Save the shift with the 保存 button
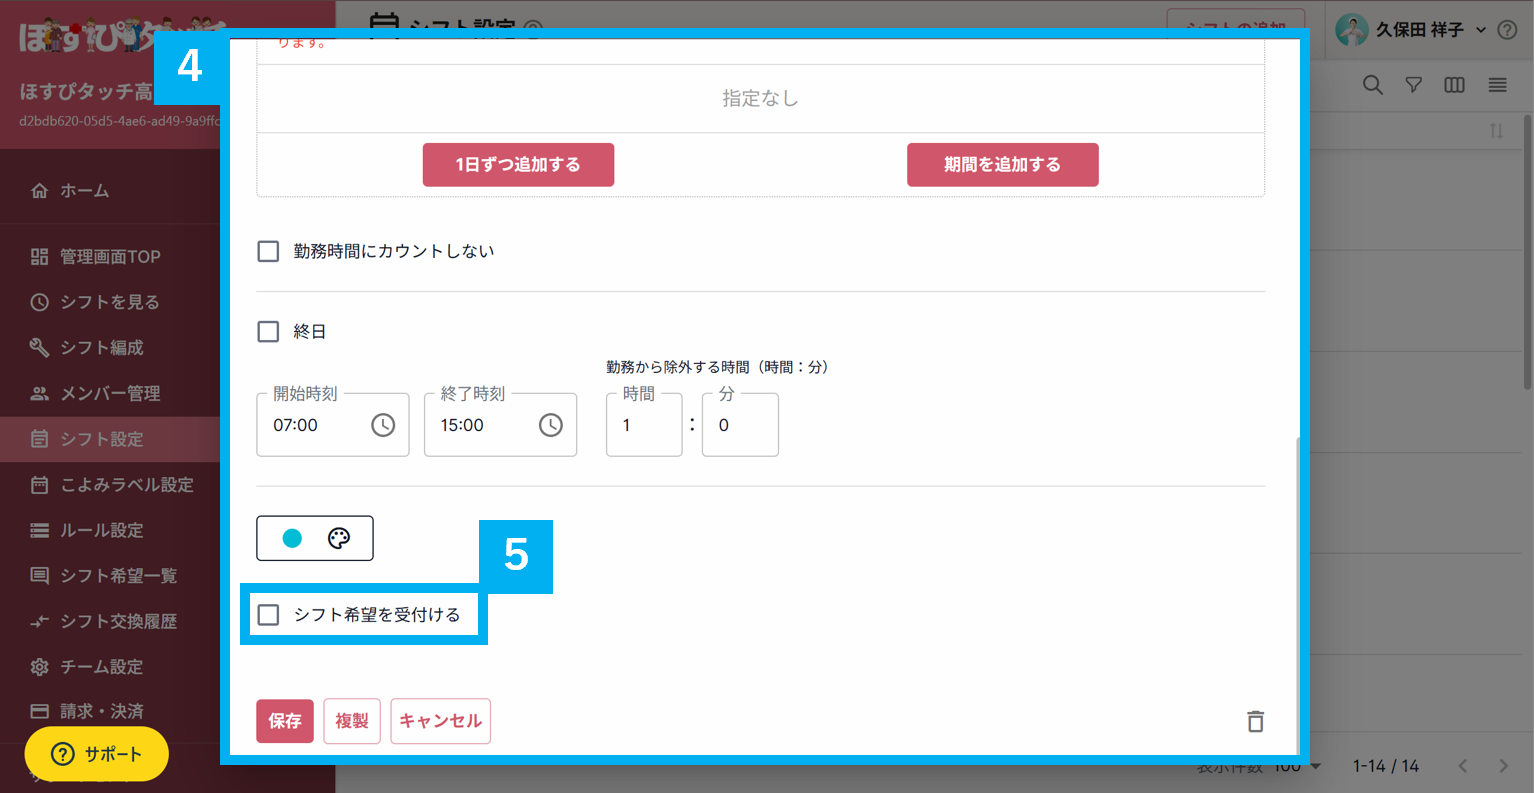The height and width of the screenshot is (793, 1534). pyautogui.click(x=284, y=721)
